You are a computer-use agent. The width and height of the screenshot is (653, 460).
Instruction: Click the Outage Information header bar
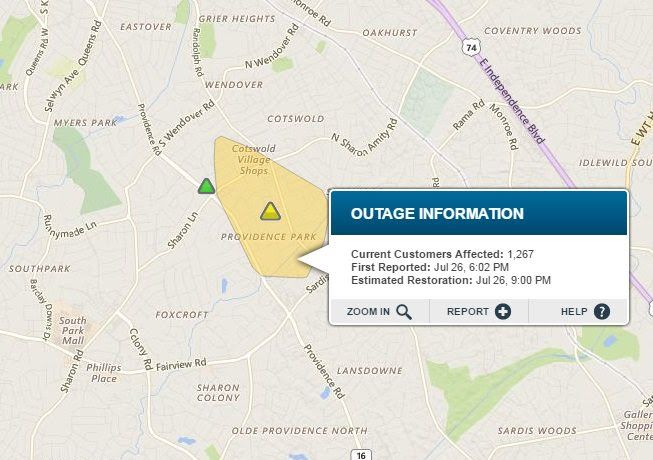pyautogui.click(x=479, y=213)
